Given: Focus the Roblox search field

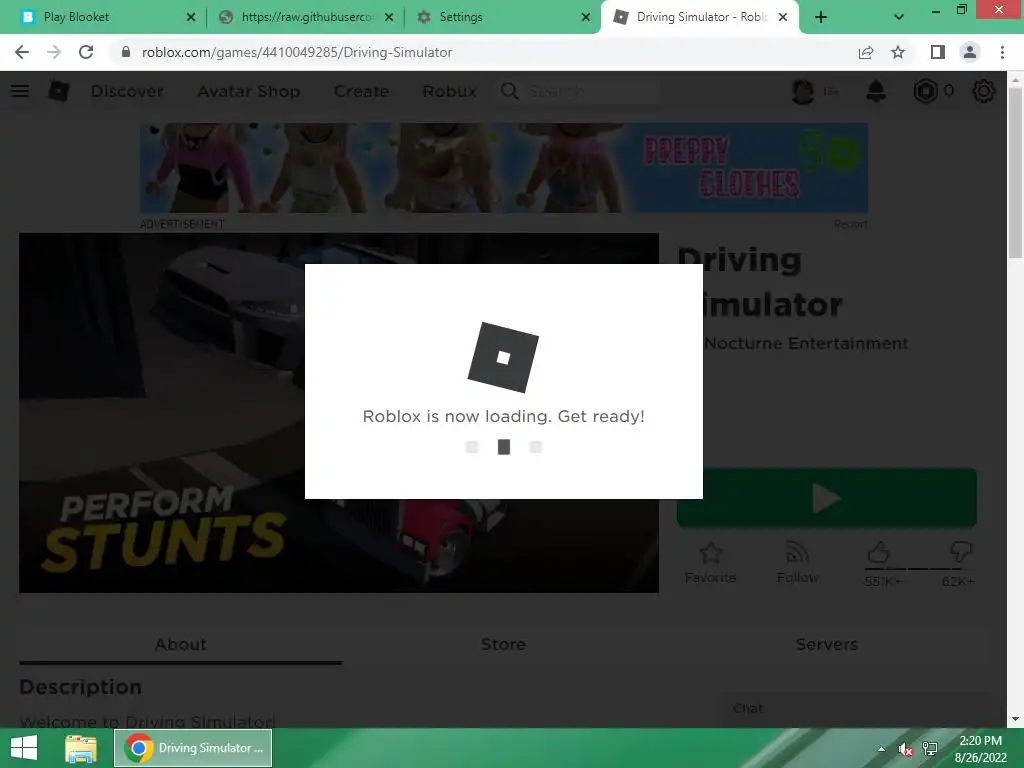Looking at the screenshot, I should coord(593,91).
